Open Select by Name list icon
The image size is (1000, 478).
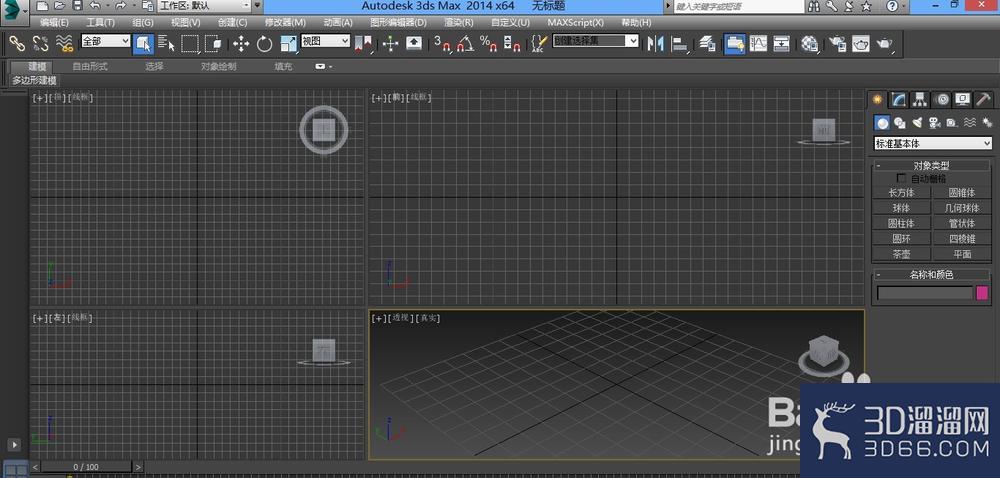point(166,43)
